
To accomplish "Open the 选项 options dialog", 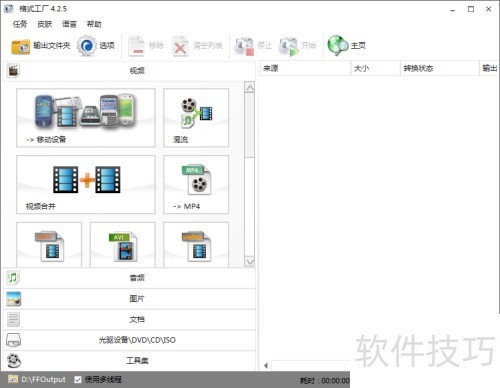I will coord(96,46).
